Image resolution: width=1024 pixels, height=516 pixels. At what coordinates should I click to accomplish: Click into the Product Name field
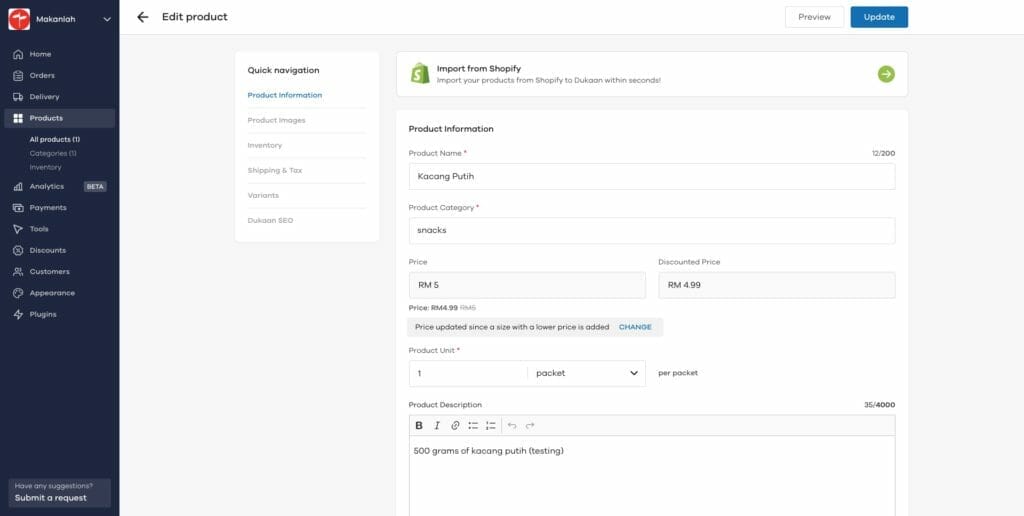click(x=651, y=177)
